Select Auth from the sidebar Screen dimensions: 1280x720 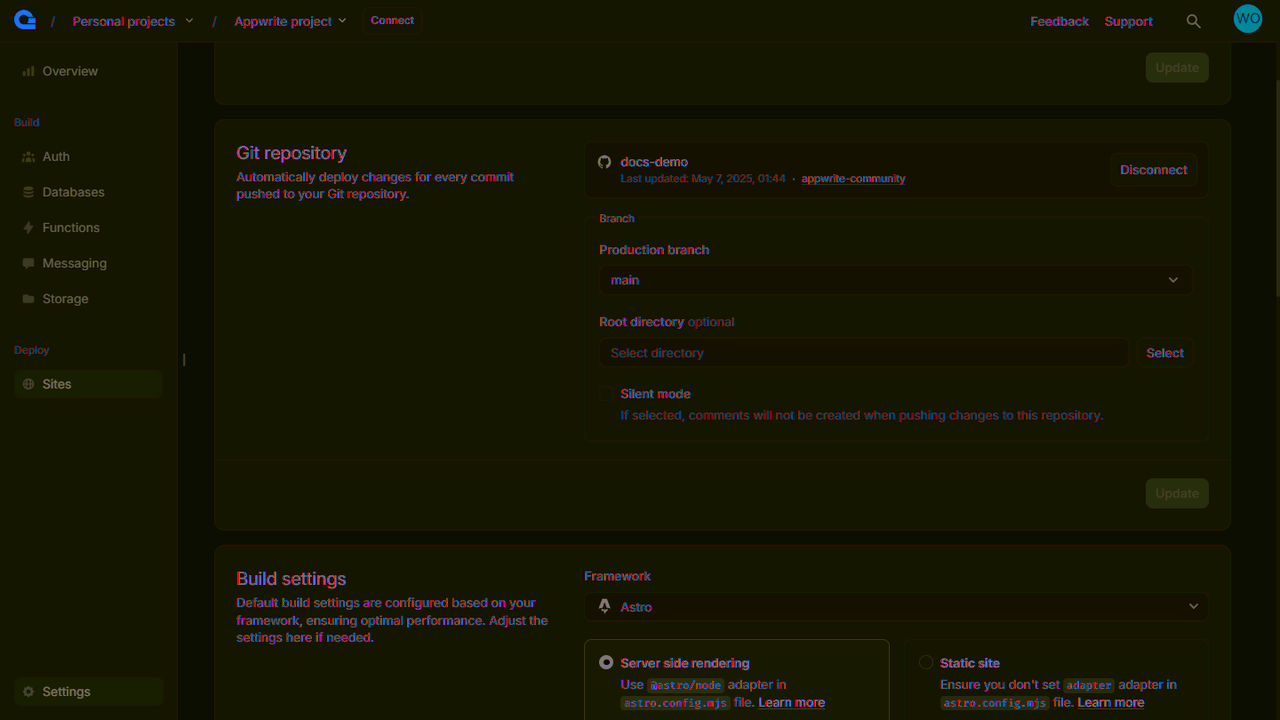(x=56, y=156)
